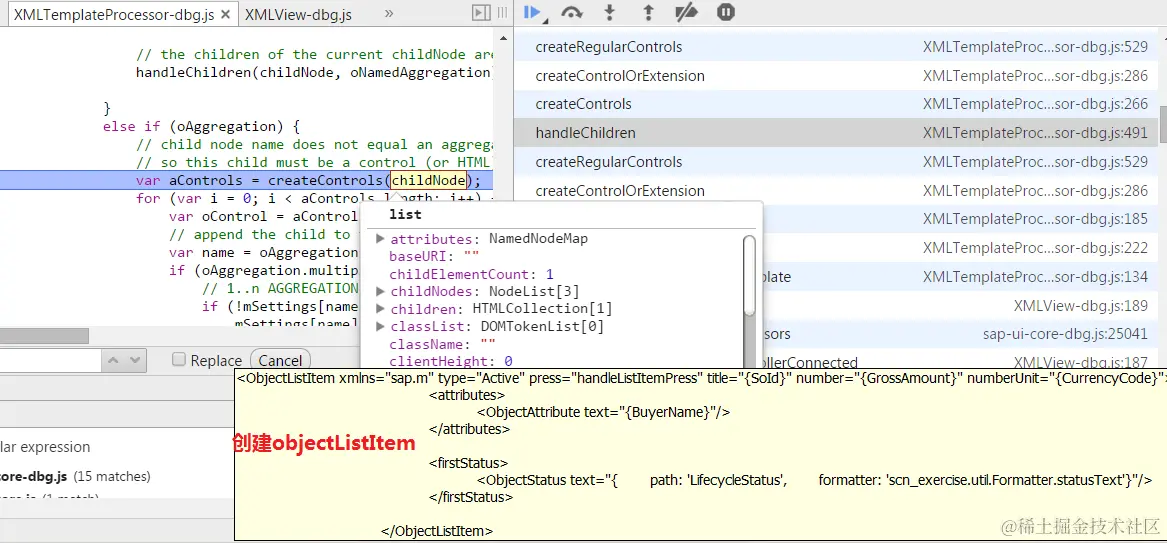
Task: Click the 'var aControls' breakpoint line
Action: 246,180
